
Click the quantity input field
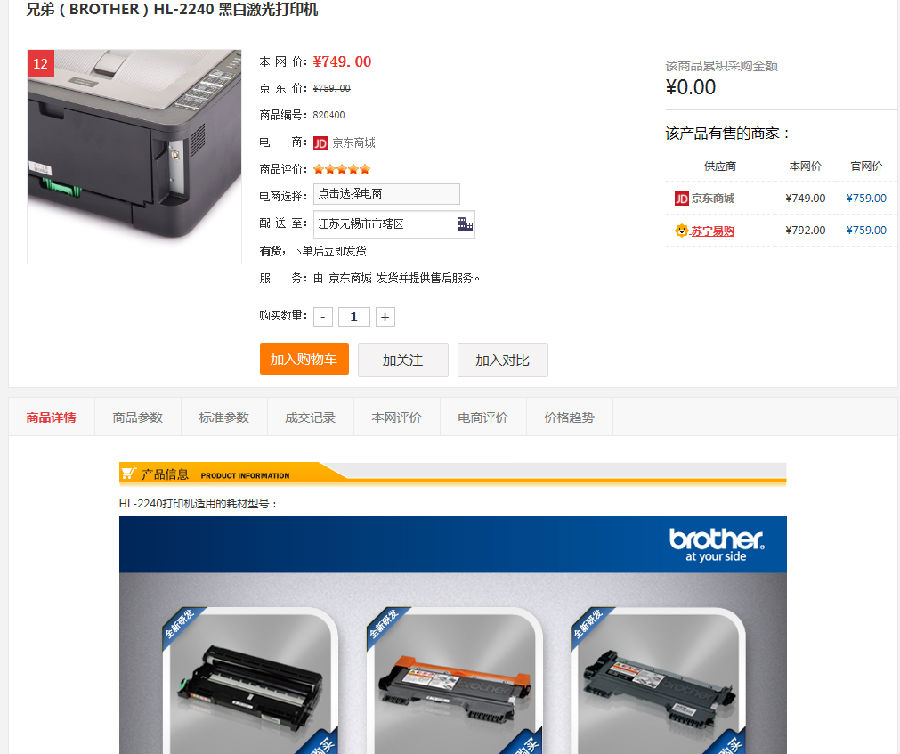click(x=354, y=317)
